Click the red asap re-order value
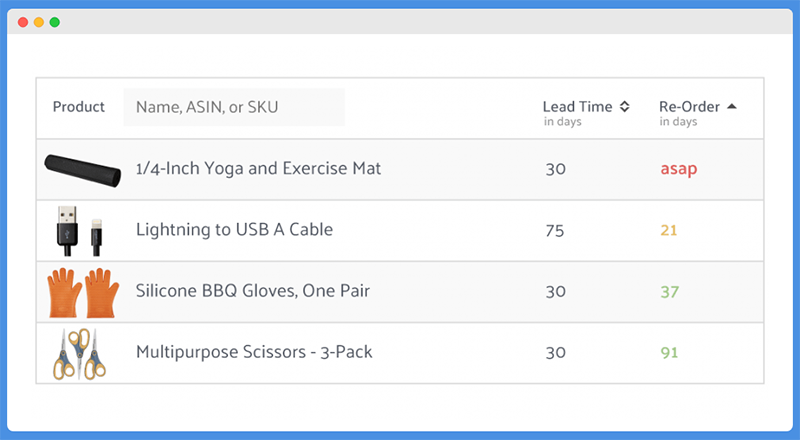This screenshot has width=800, height=440. [679, 169]
